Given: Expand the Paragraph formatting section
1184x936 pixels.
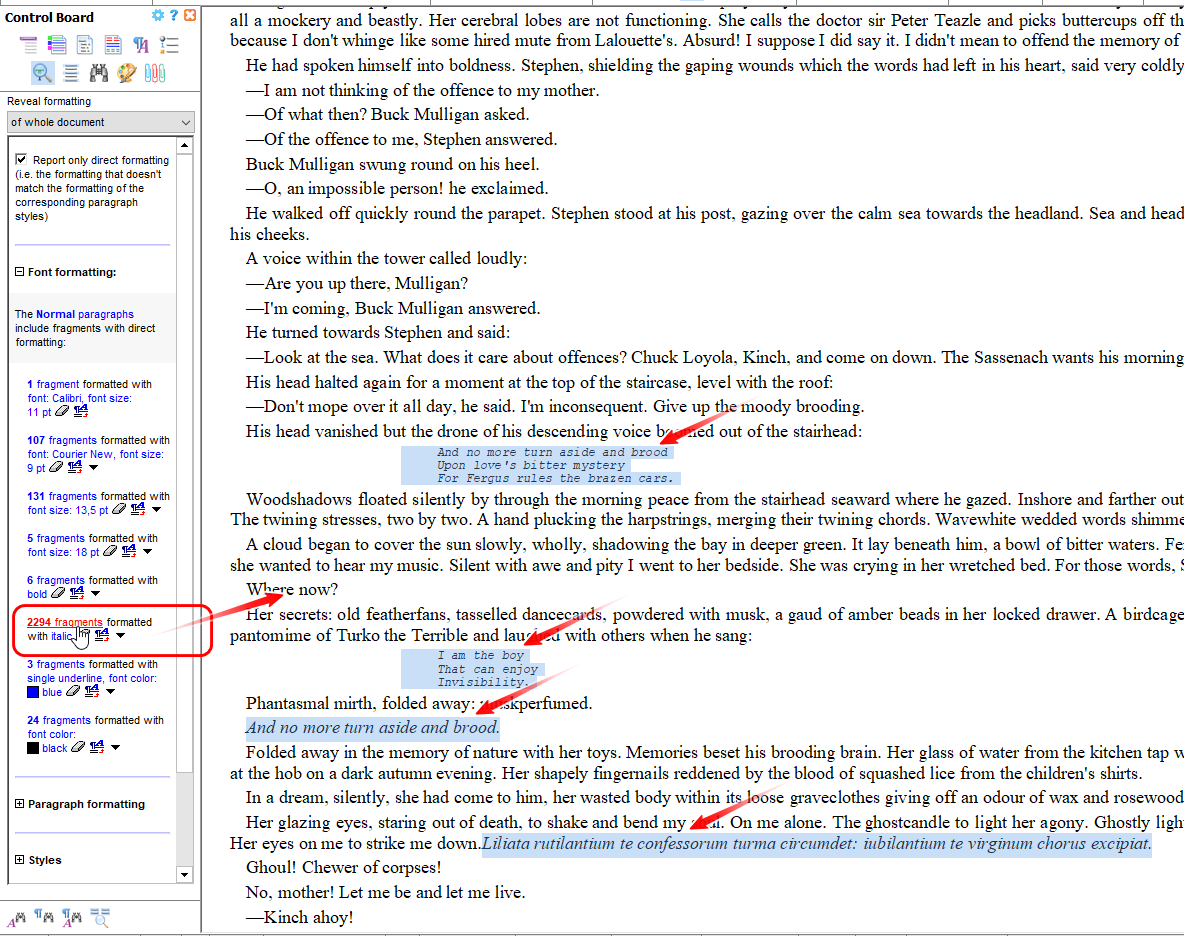Looking at the screenshot, I should click(20, 804).
